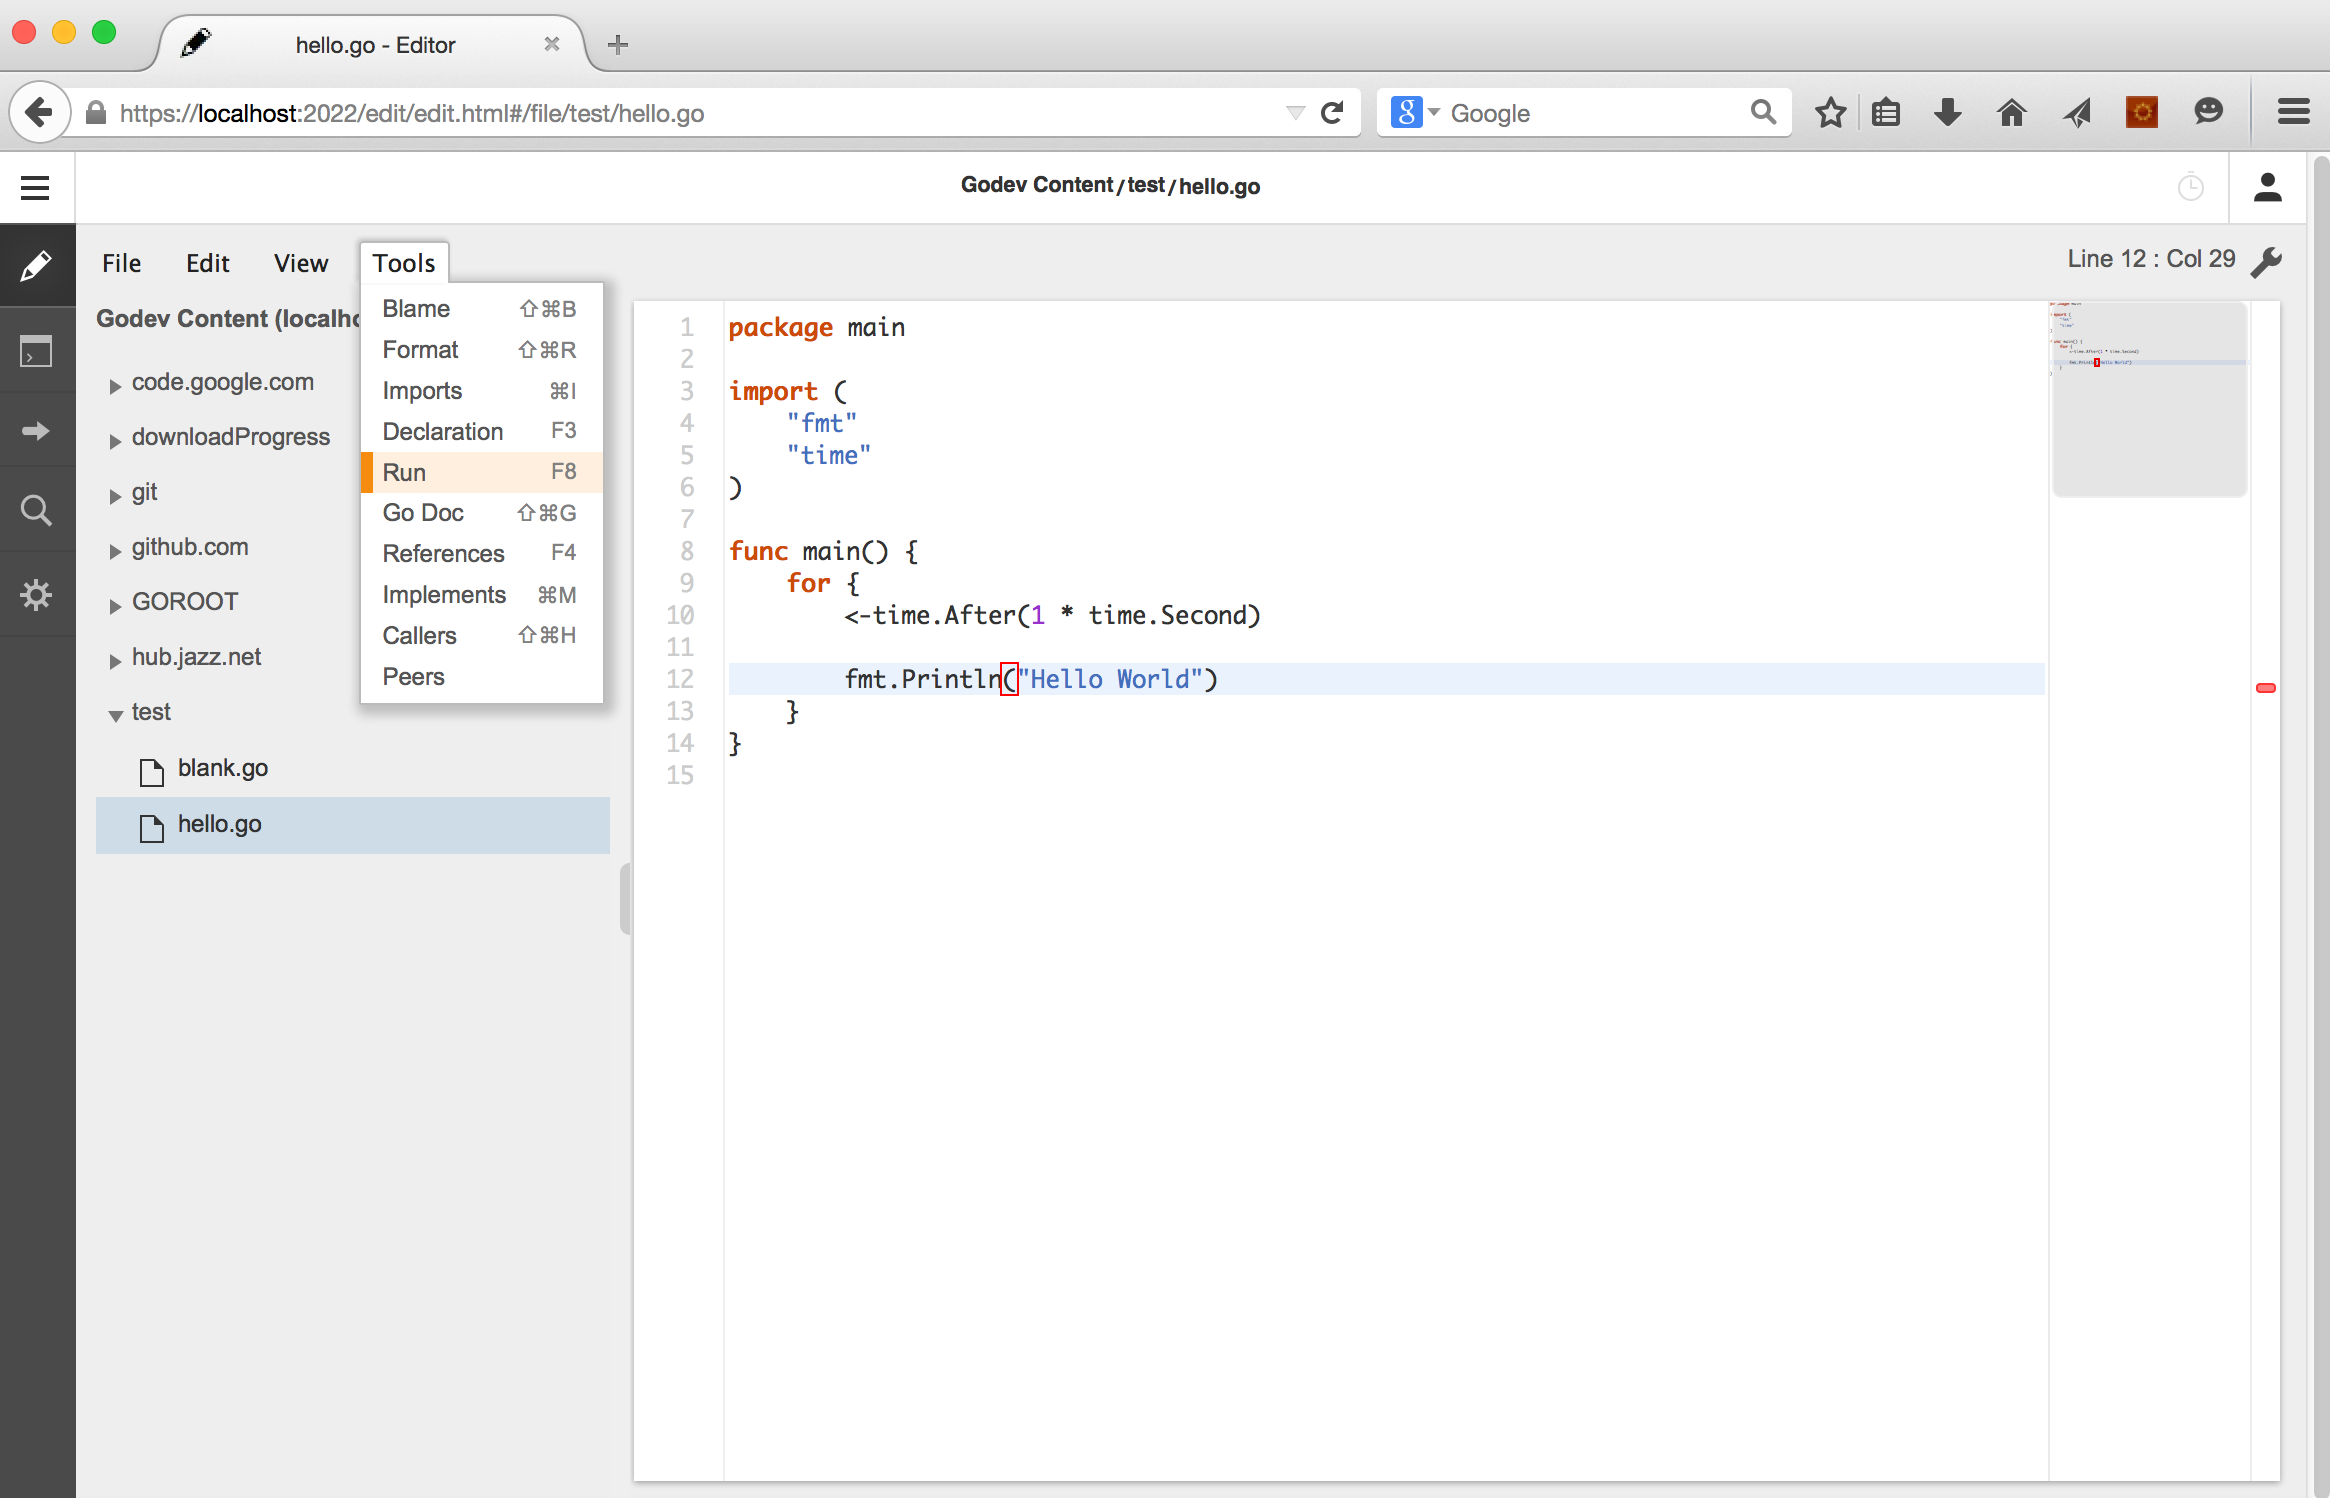The width and height of the screenshot is (2330, 1498).
Task: Click the red error marker on line 12
Action: pos(2265,688)
